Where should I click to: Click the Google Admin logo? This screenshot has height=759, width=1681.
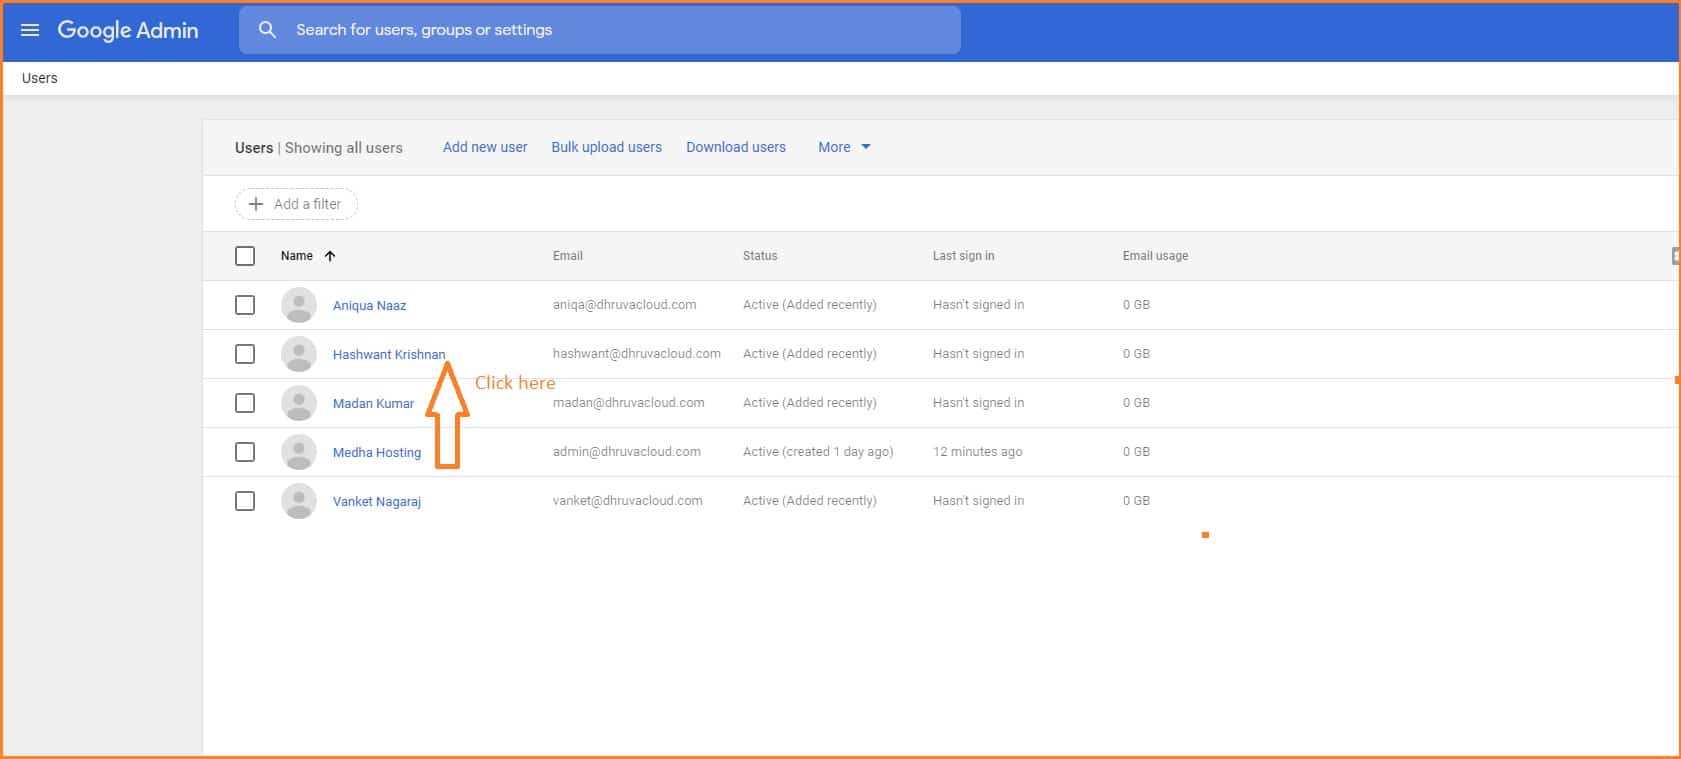[x=128, y=30]
